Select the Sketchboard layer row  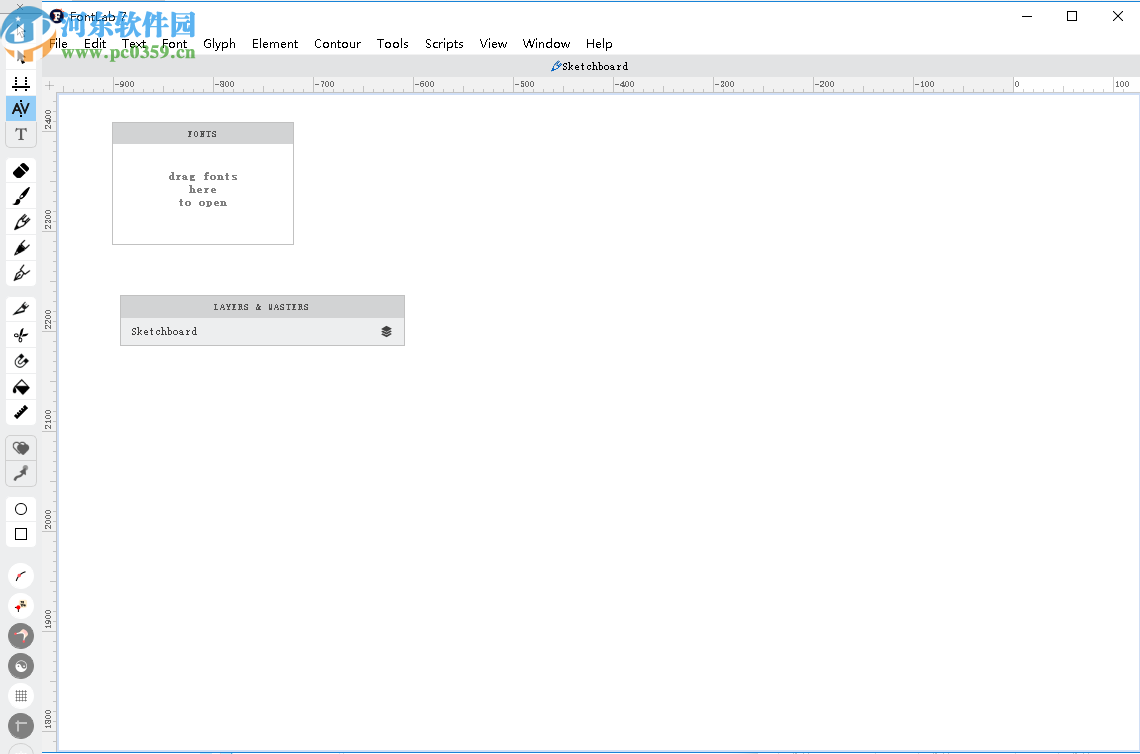pos(262,332)
